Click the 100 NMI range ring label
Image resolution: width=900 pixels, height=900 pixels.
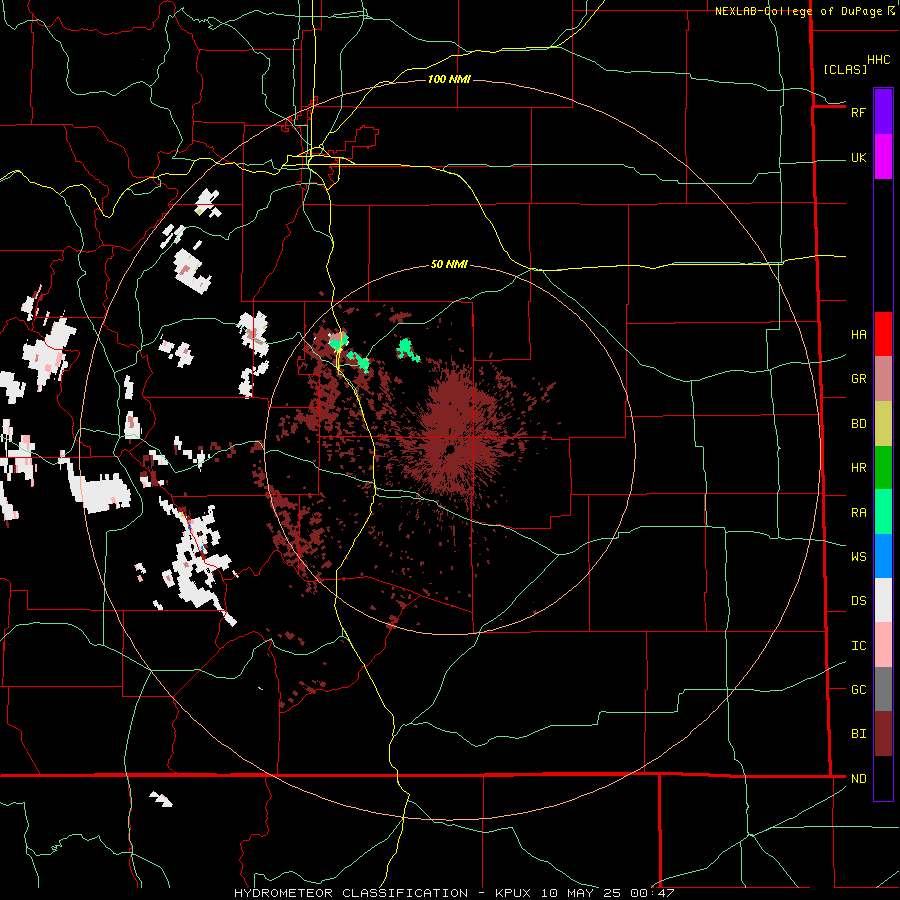pos(449,79)
